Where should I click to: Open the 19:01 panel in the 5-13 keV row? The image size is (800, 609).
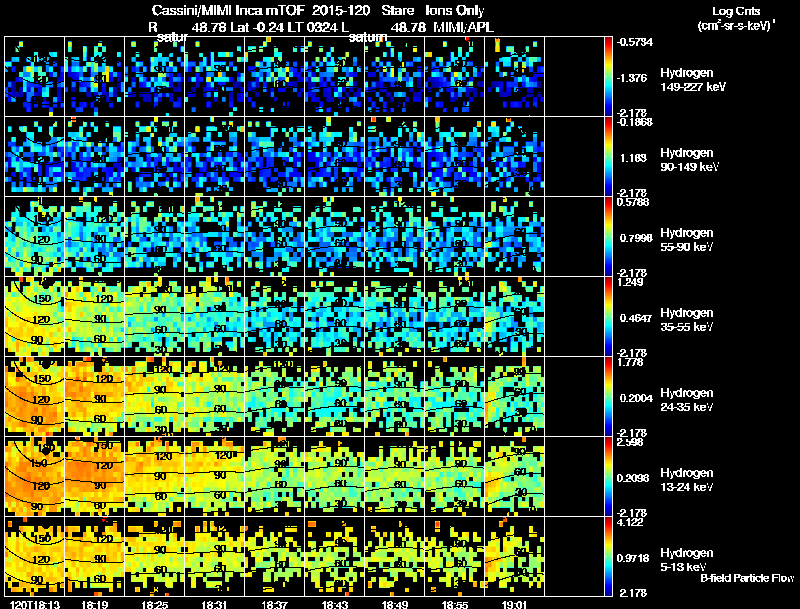point(515,556)
